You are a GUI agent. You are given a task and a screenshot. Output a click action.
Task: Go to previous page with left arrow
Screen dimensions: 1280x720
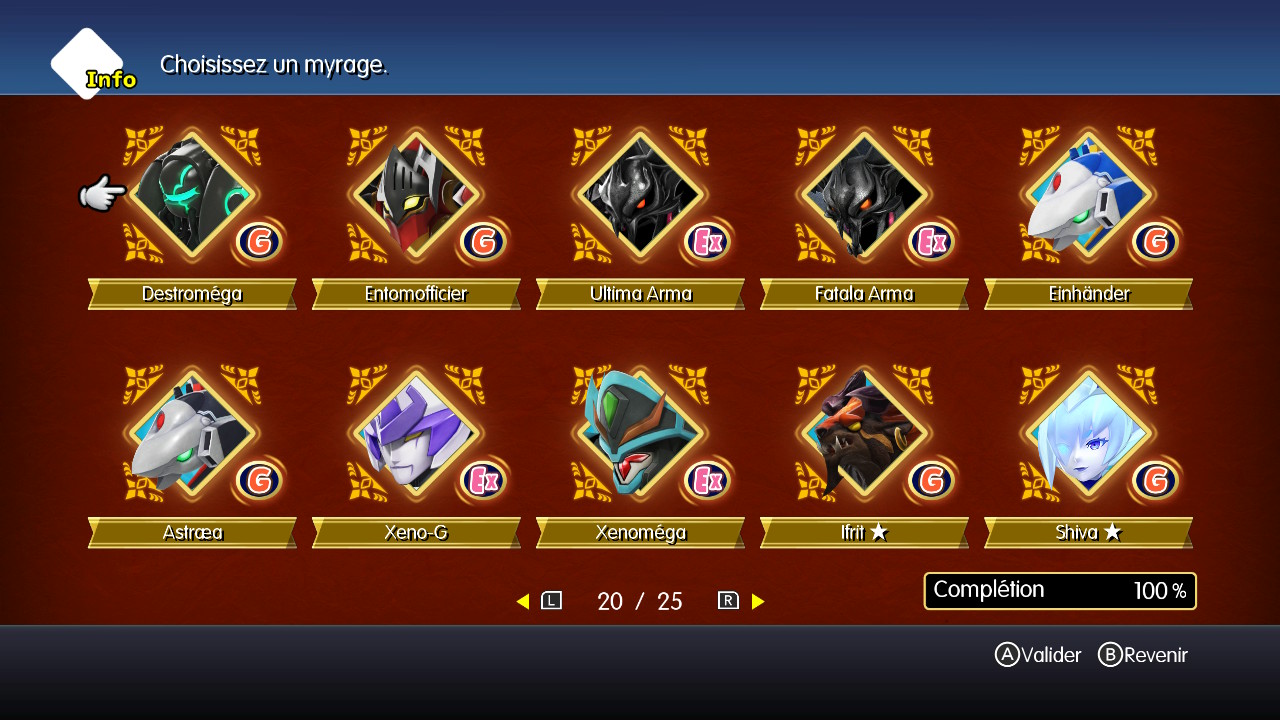[x=522, y=601]
